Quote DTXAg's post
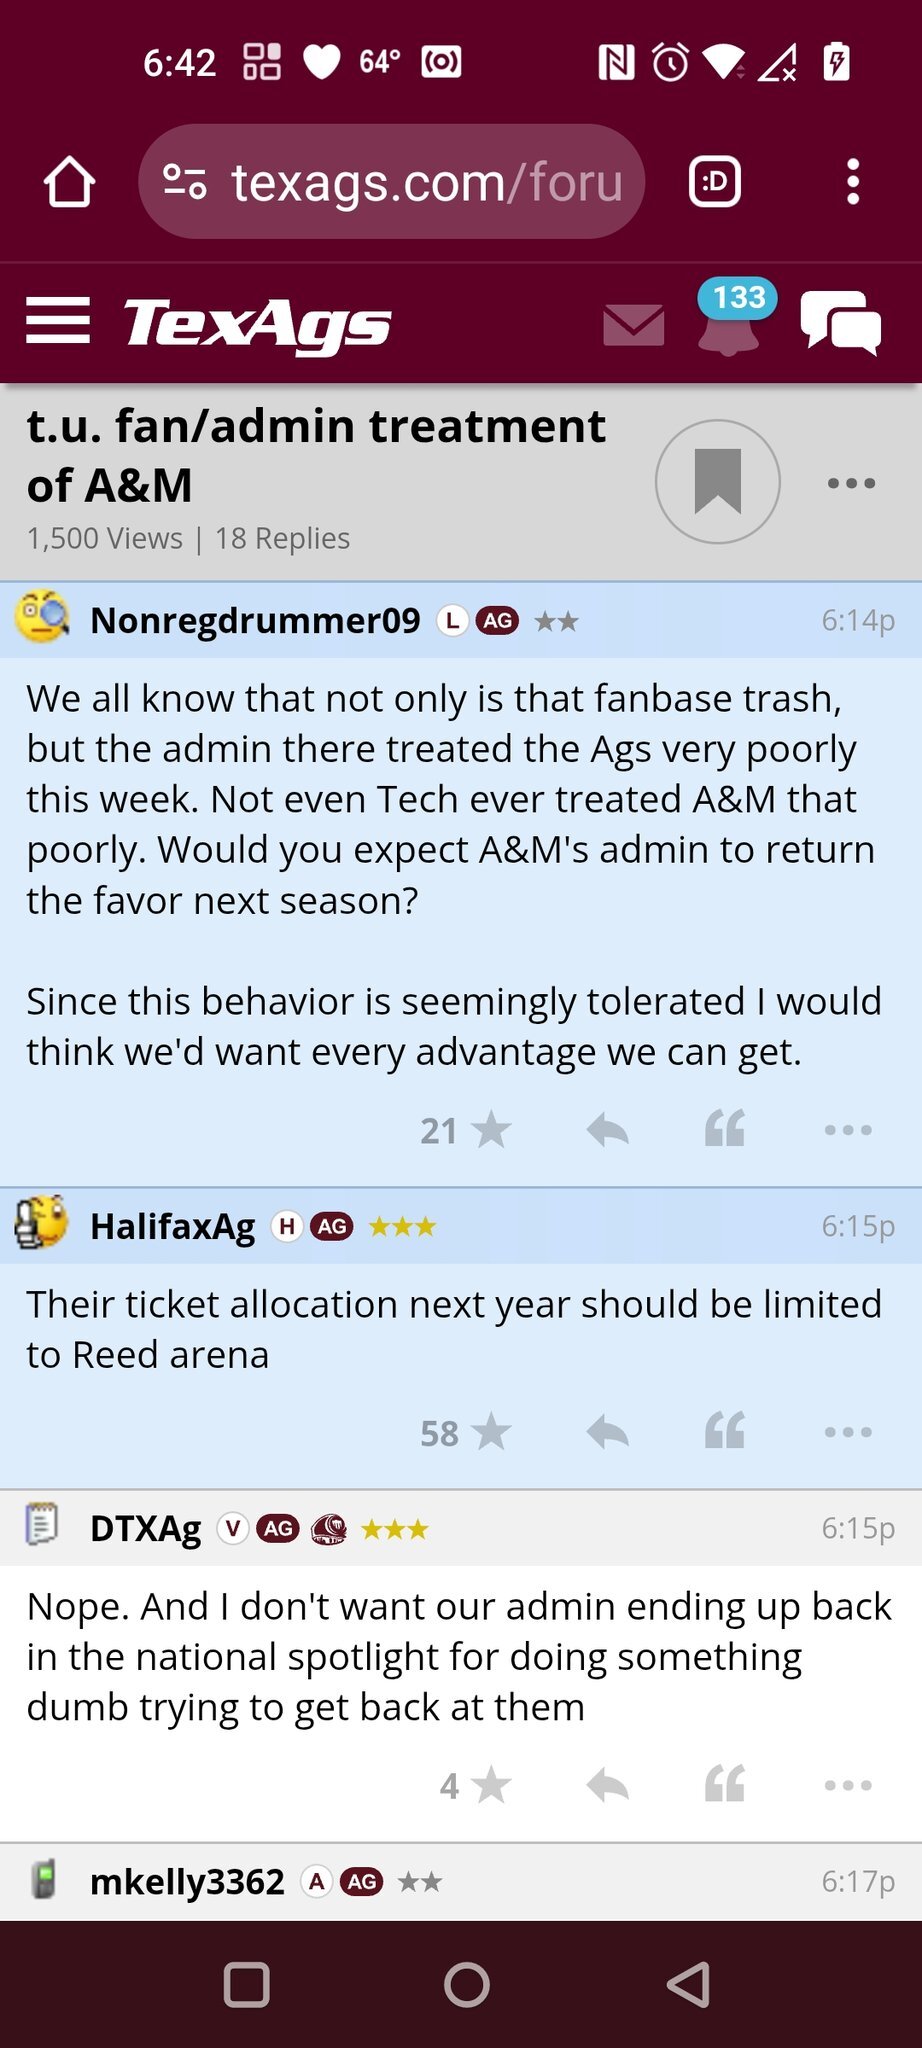Screen dimensions: 922x2048 (725, 1784)
